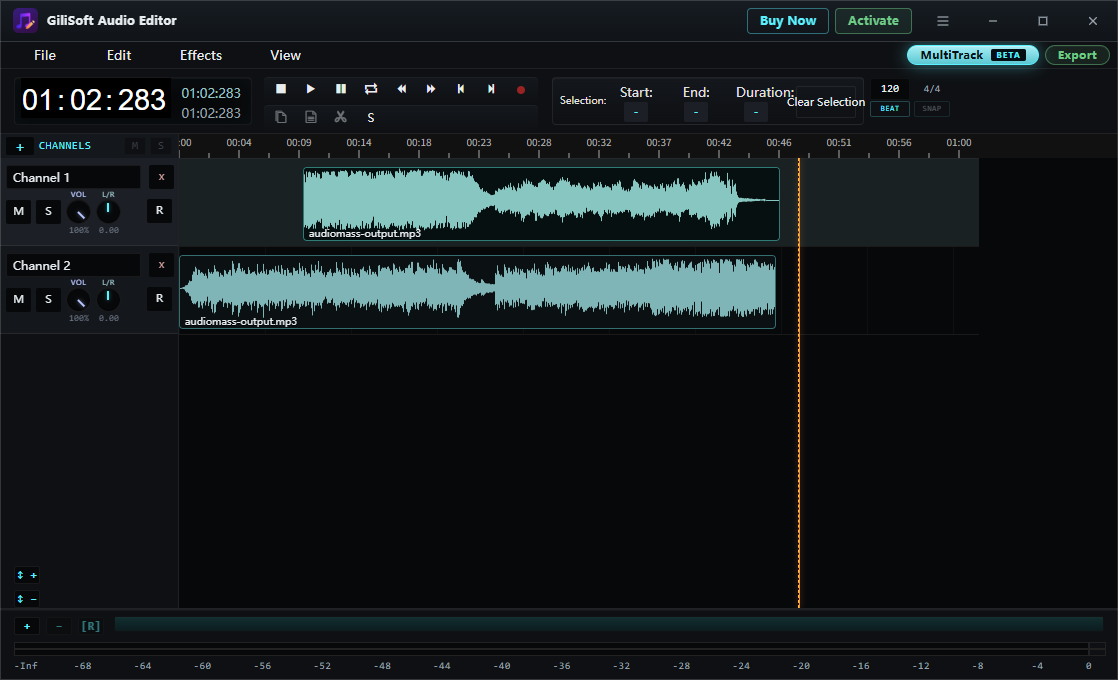Open the View menu
The height and width of the screenshot is (680, 1118).
pos(285,55)
